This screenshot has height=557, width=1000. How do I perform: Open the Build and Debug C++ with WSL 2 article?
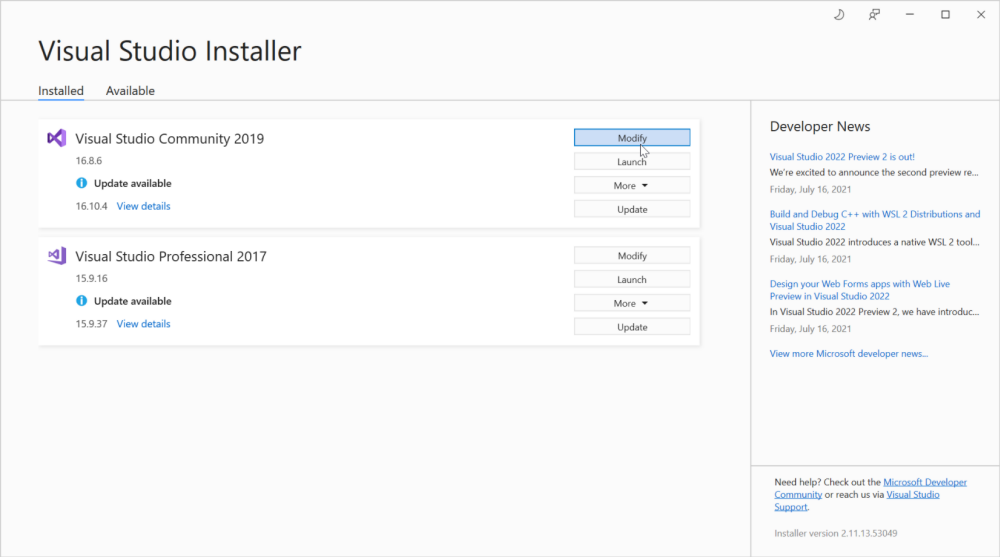pyautogui.click(x=874, y=220)
